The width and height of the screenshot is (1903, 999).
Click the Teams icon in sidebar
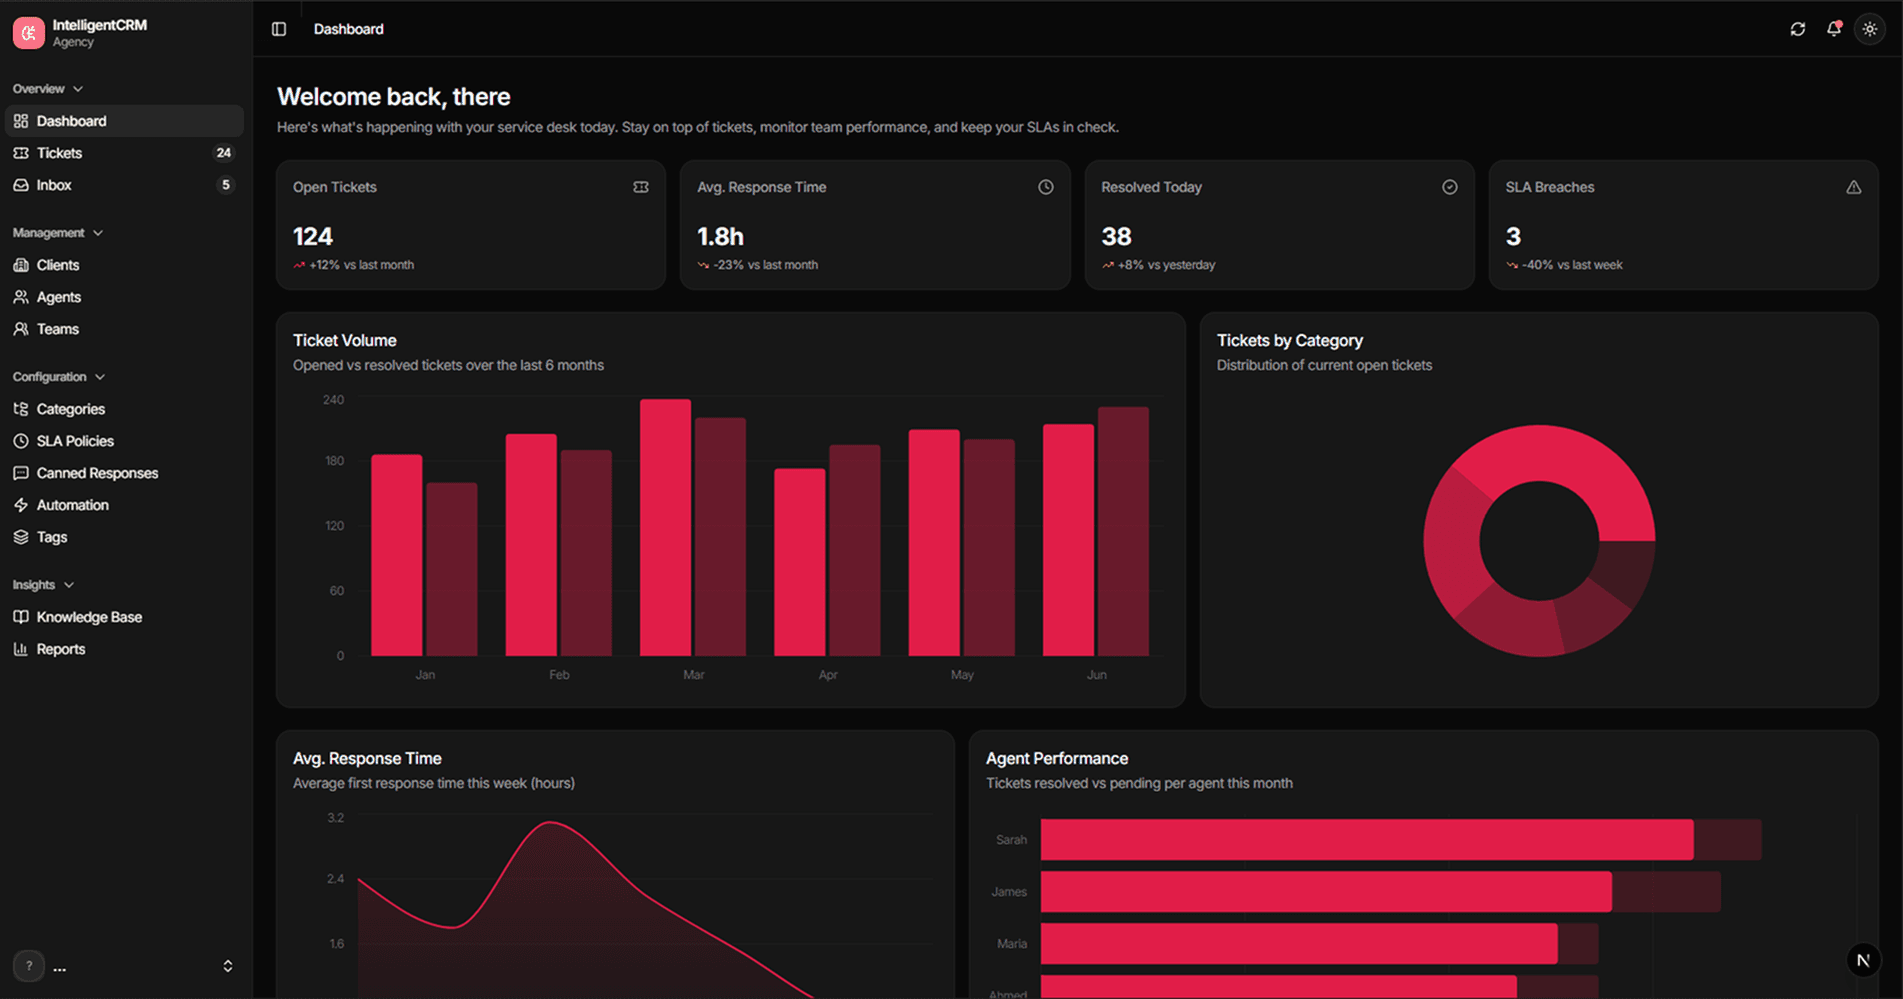(21, 329)
